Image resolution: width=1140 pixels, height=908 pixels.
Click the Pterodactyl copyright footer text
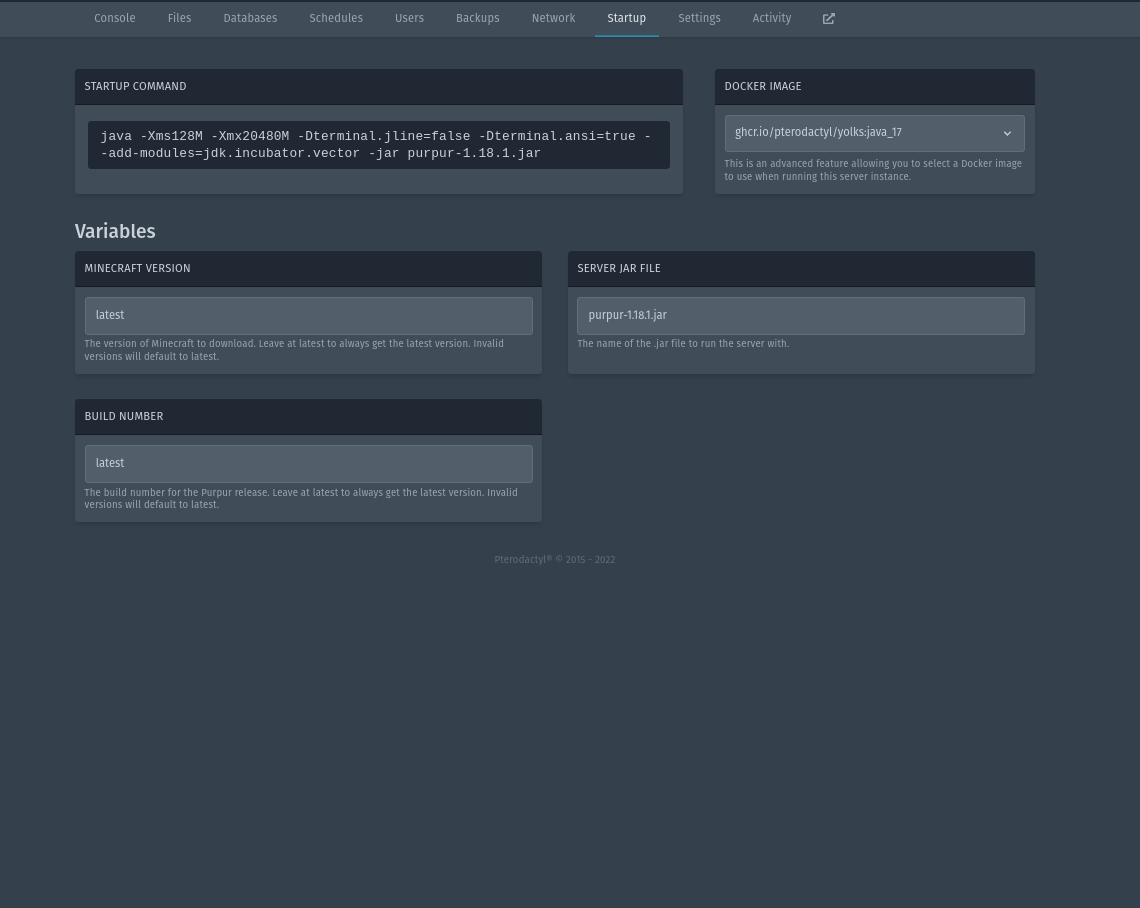(x=555, y=560)
